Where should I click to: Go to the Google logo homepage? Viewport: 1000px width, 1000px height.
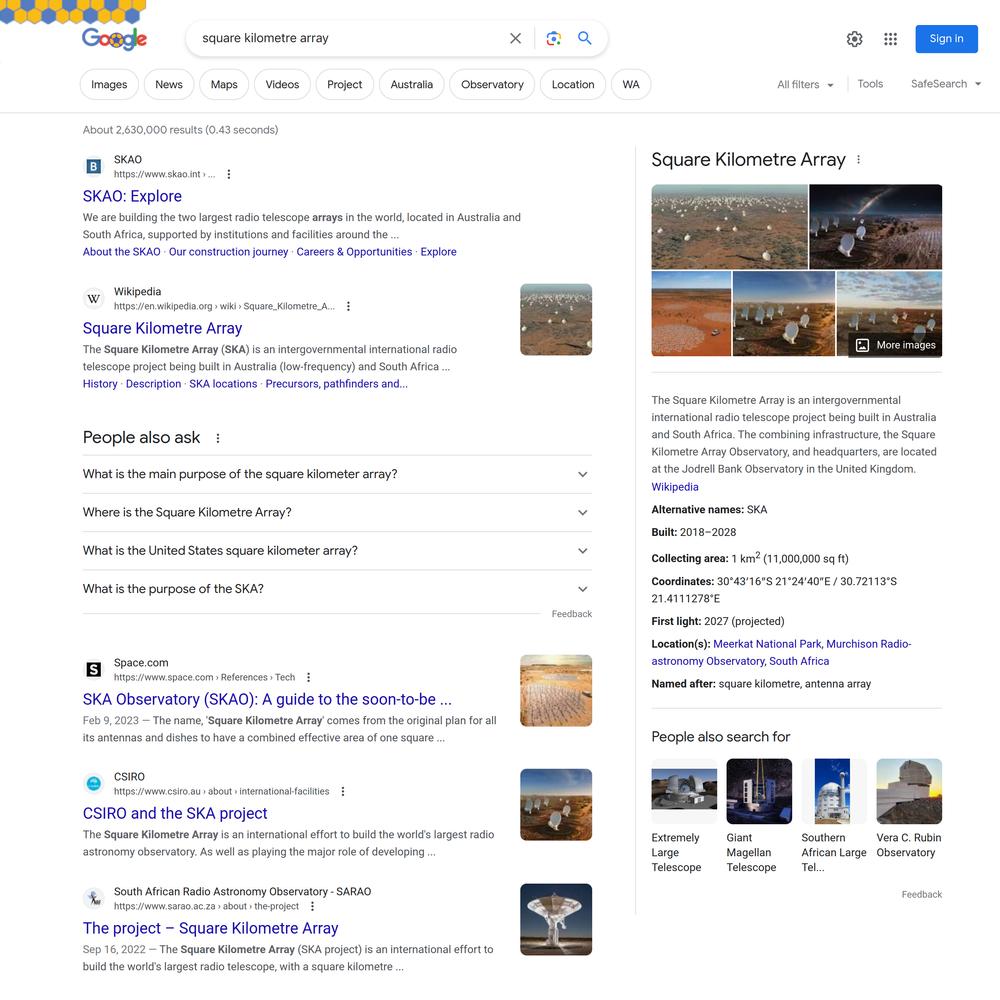pyautogui.click(x=114, y=39)
